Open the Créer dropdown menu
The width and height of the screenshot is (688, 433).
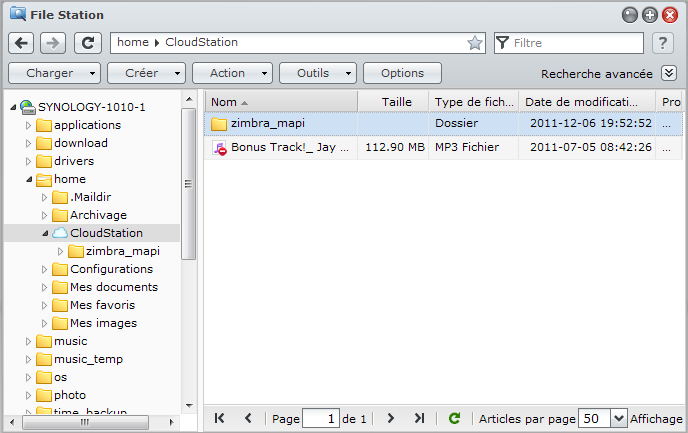click(147, 73)
